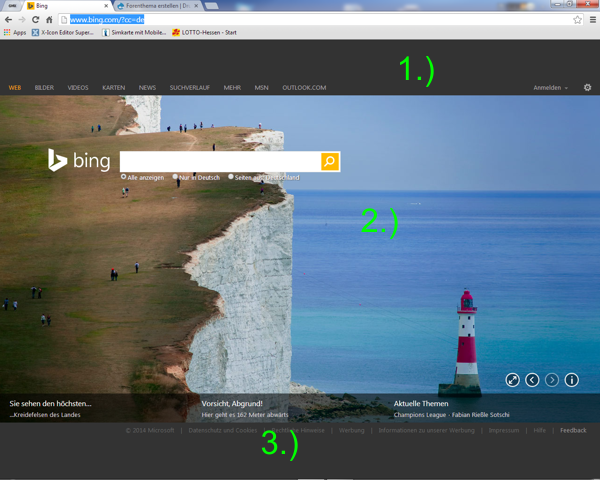Open the Apps bookmarks shortcut
Viewport: 600px width, 480px height.
[x=13, y=32]
